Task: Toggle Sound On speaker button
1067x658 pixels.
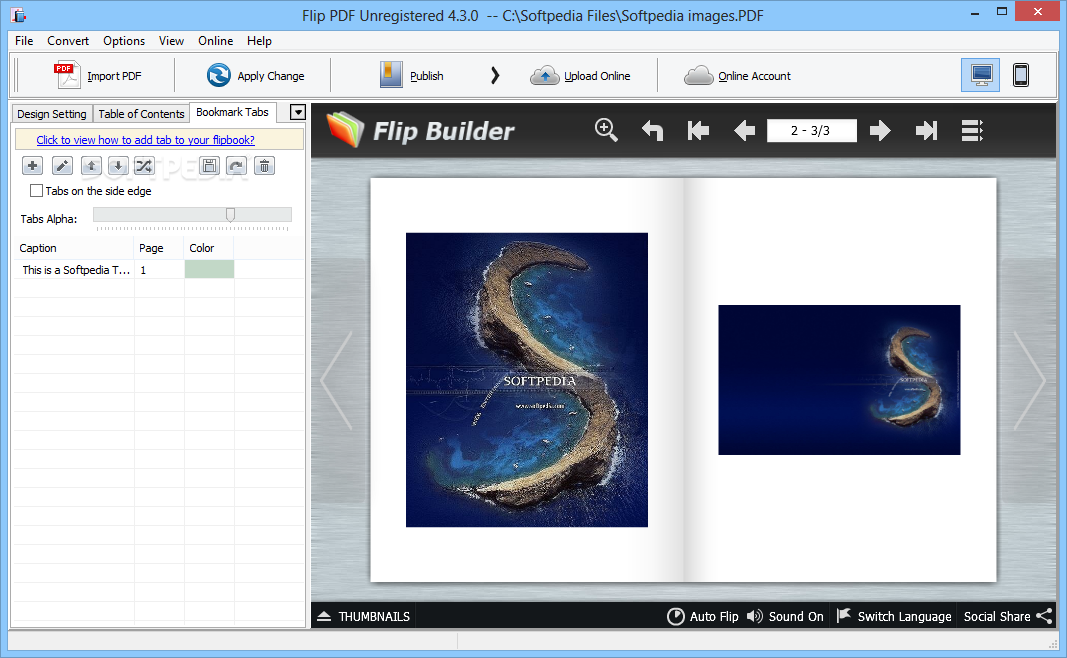Action: tap(785, 616)
